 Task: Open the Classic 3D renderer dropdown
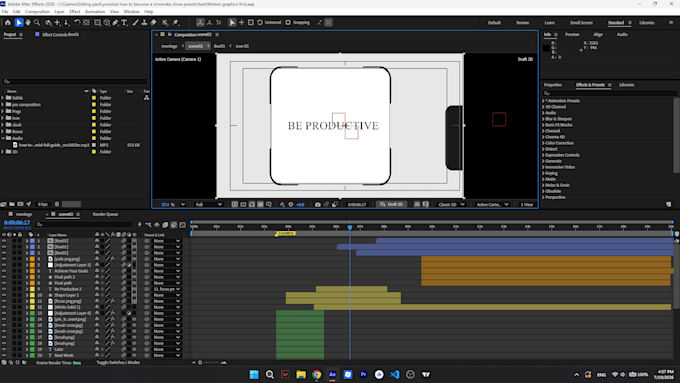coord(451,204)
